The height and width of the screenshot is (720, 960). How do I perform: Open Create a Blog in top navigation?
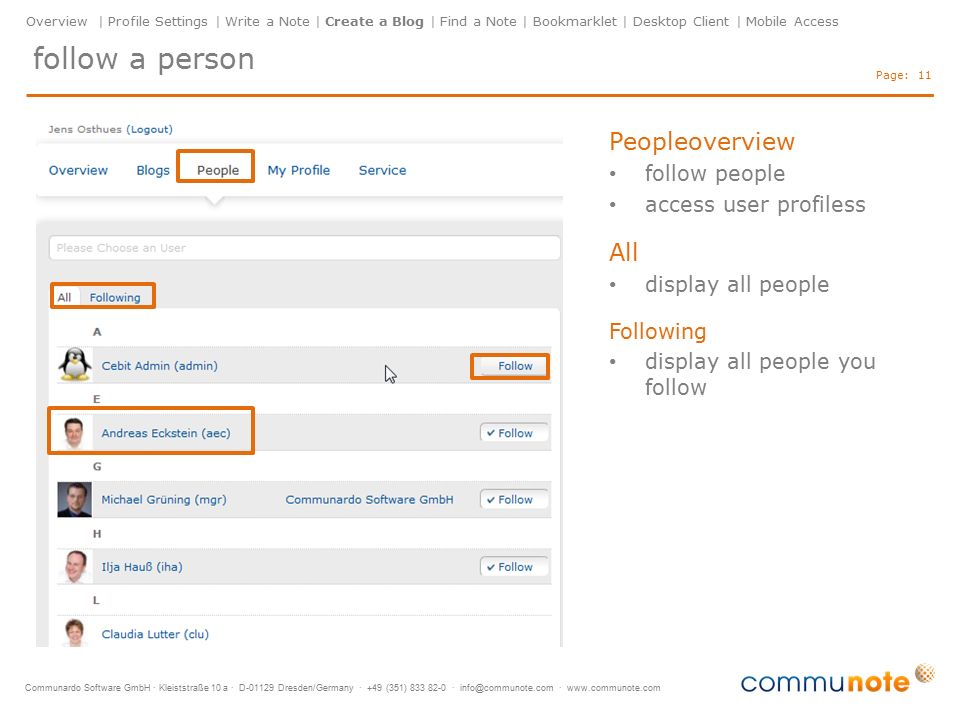pyautogui.click(x=374, y=21)
